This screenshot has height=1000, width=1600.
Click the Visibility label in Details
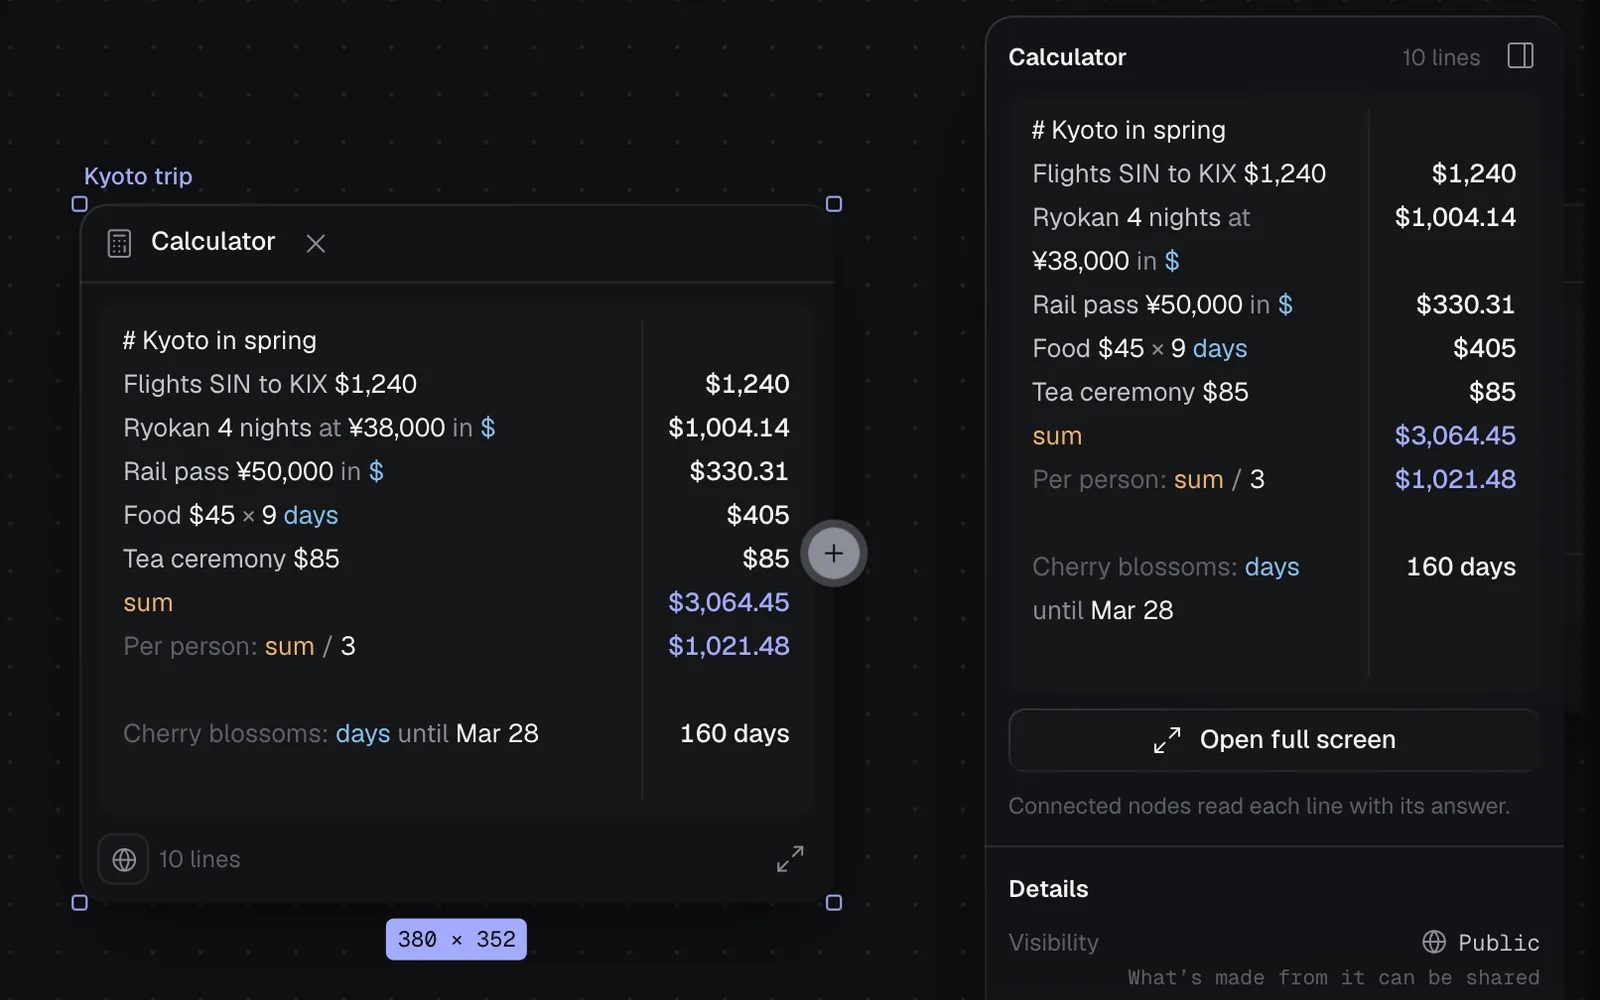[x=1053, y=942]
